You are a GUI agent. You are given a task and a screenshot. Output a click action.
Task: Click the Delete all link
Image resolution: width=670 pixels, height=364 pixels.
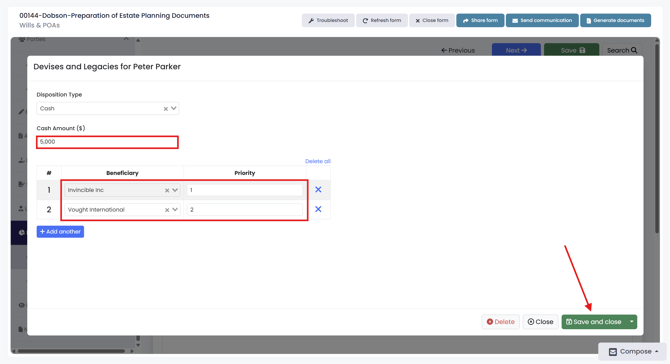317,161
